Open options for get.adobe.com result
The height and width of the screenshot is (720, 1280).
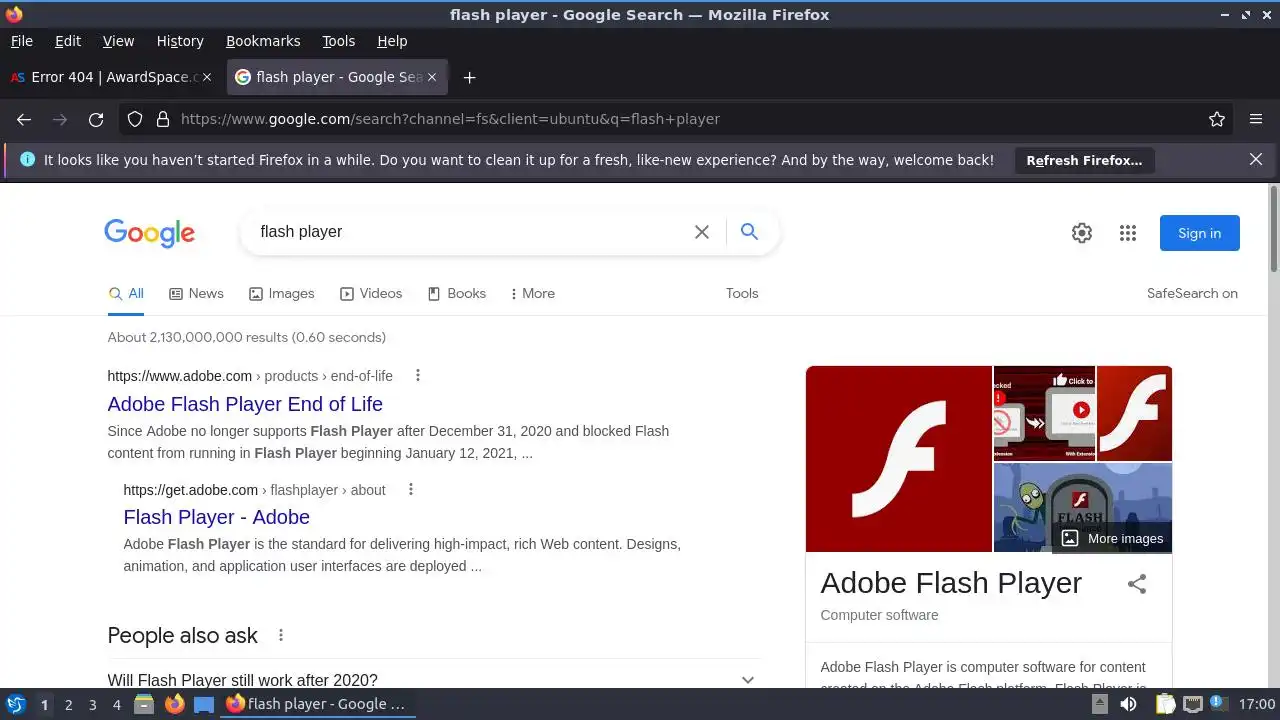pos(410,490)
